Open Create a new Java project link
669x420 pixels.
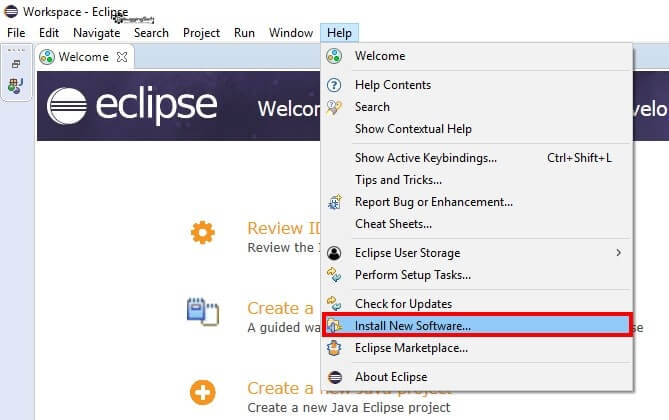click(349, 388)
